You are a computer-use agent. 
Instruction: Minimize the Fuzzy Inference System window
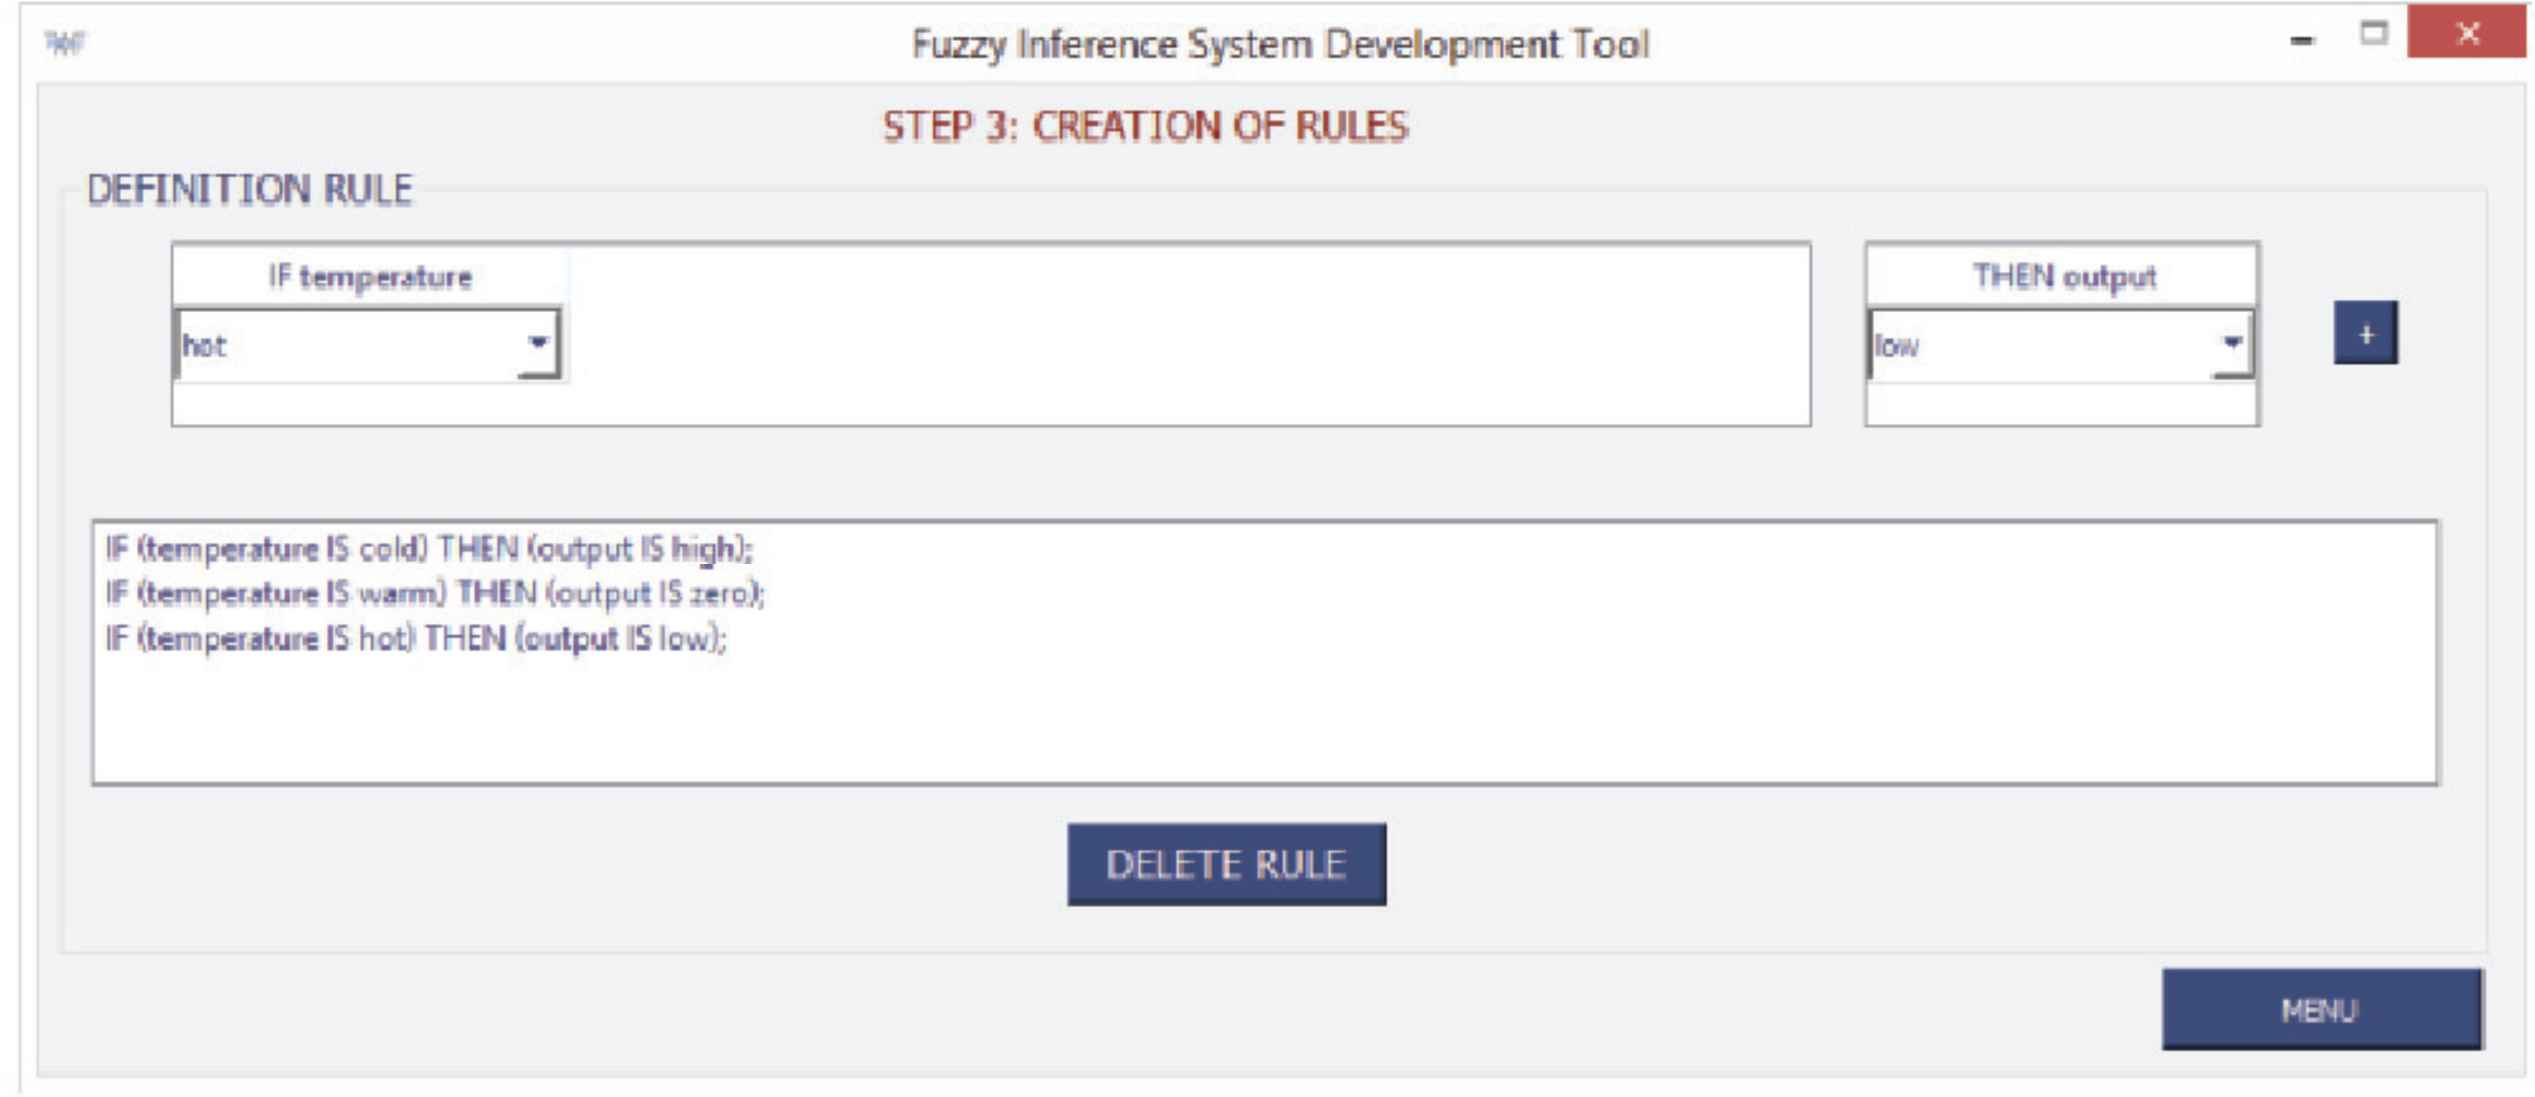tap(2302, 40)
